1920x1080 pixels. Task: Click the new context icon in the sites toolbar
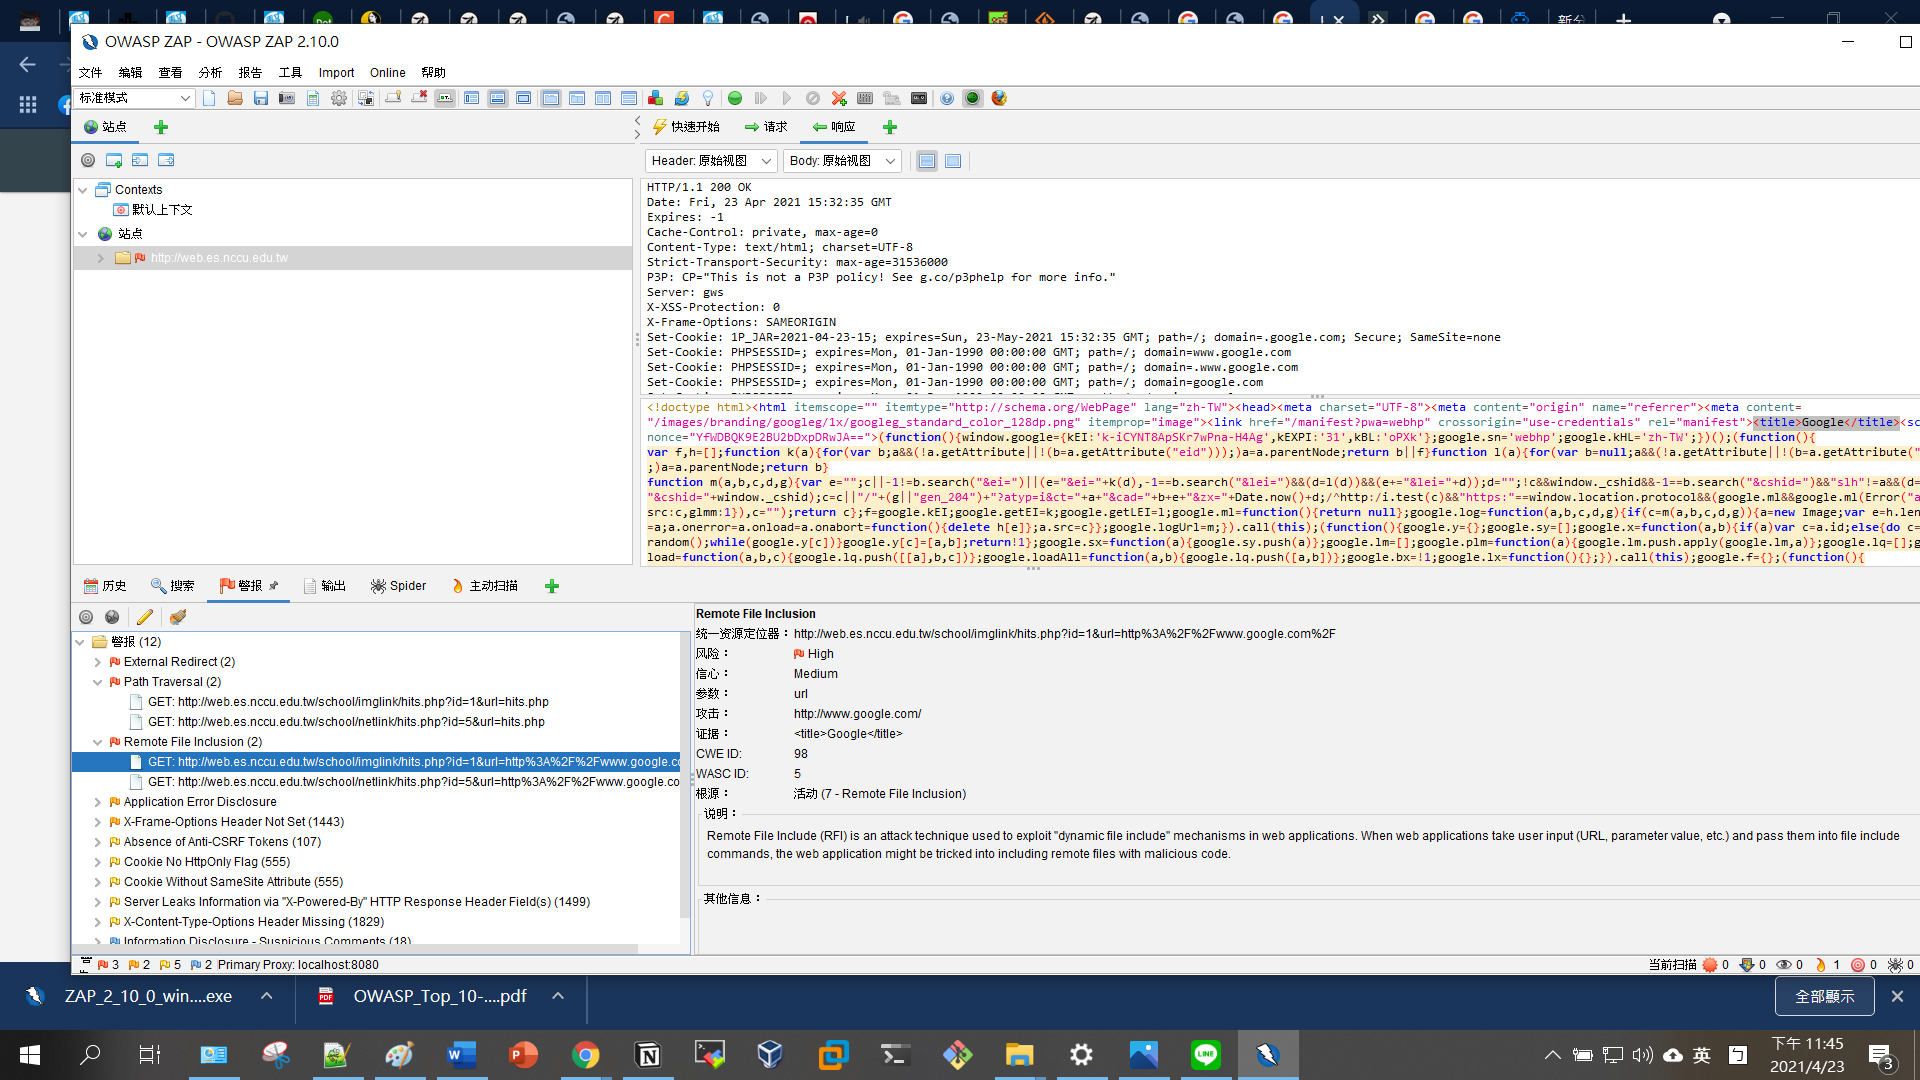coord(114,160)
